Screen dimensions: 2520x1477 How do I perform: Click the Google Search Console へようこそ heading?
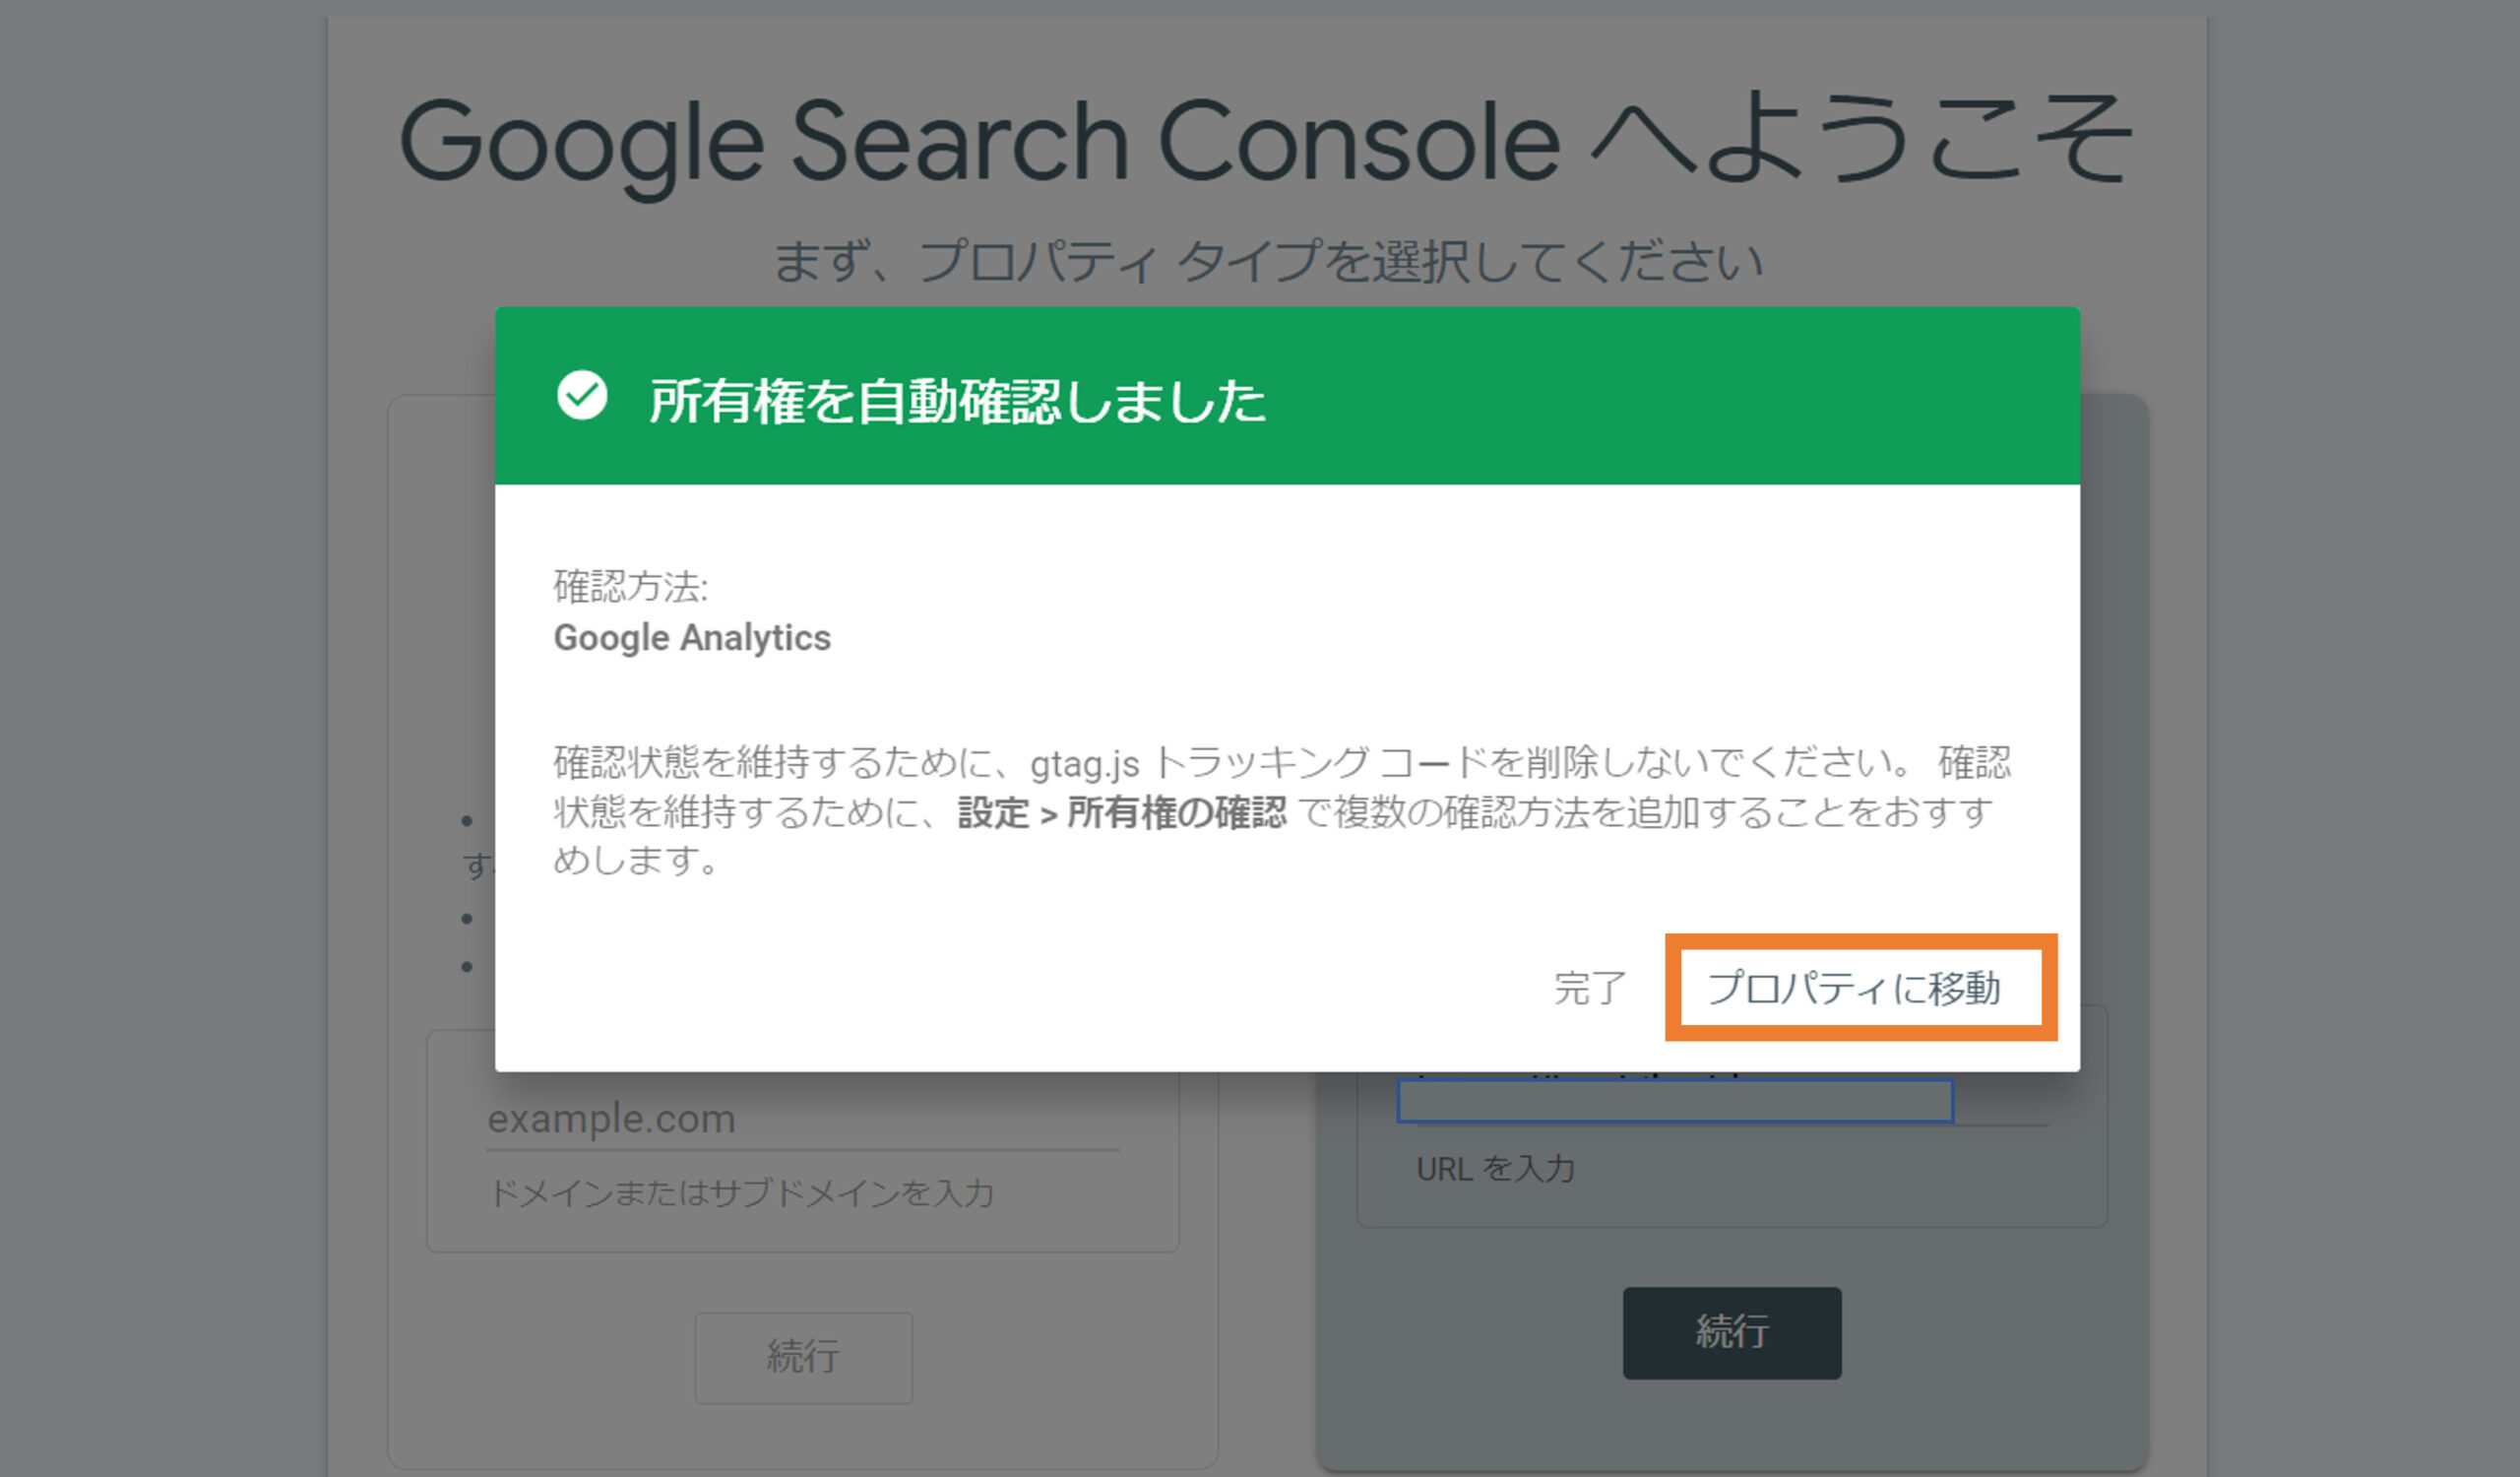coord(1265,140)
